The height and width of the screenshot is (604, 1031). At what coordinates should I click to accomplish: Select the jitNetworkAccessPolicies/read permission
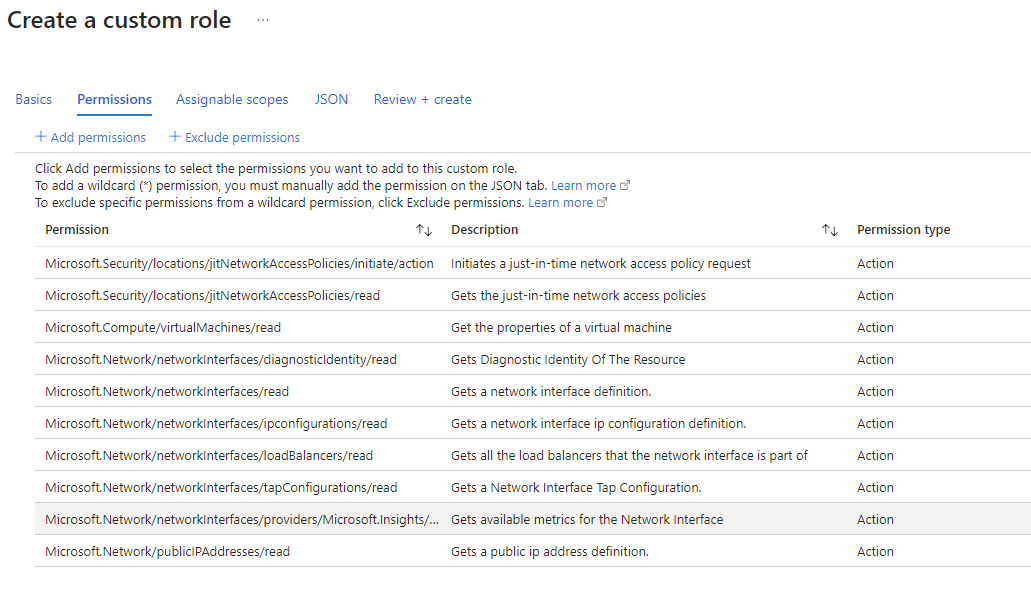coord(212,296)
